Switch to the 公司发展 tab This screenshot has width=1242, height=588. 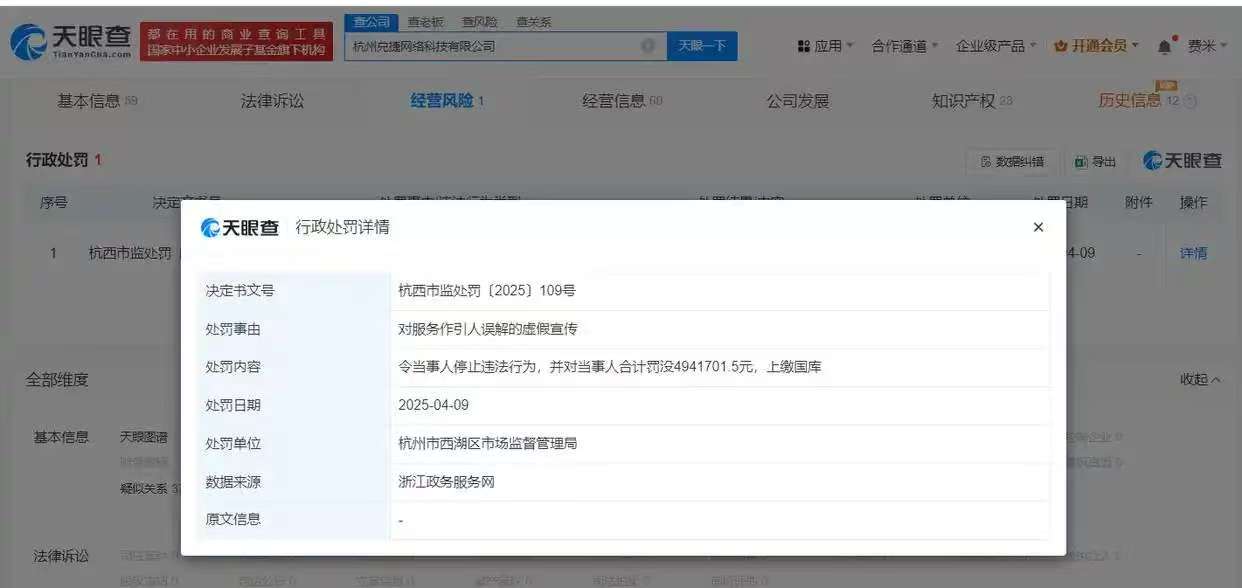797,101
